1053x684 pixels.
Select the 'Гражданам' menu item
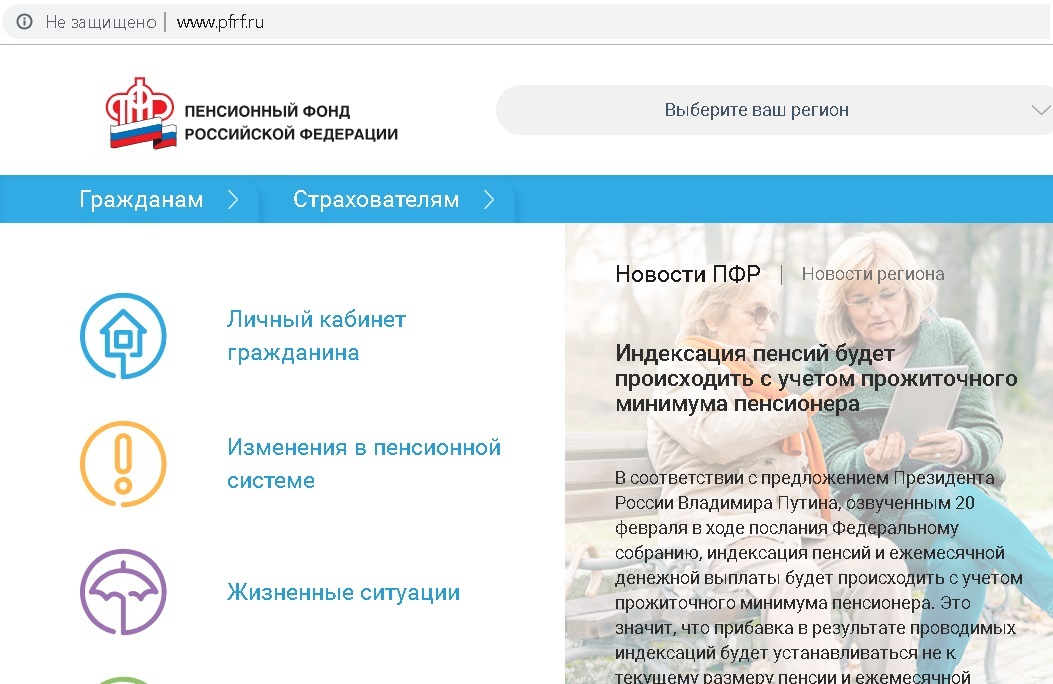click(141, 200)
